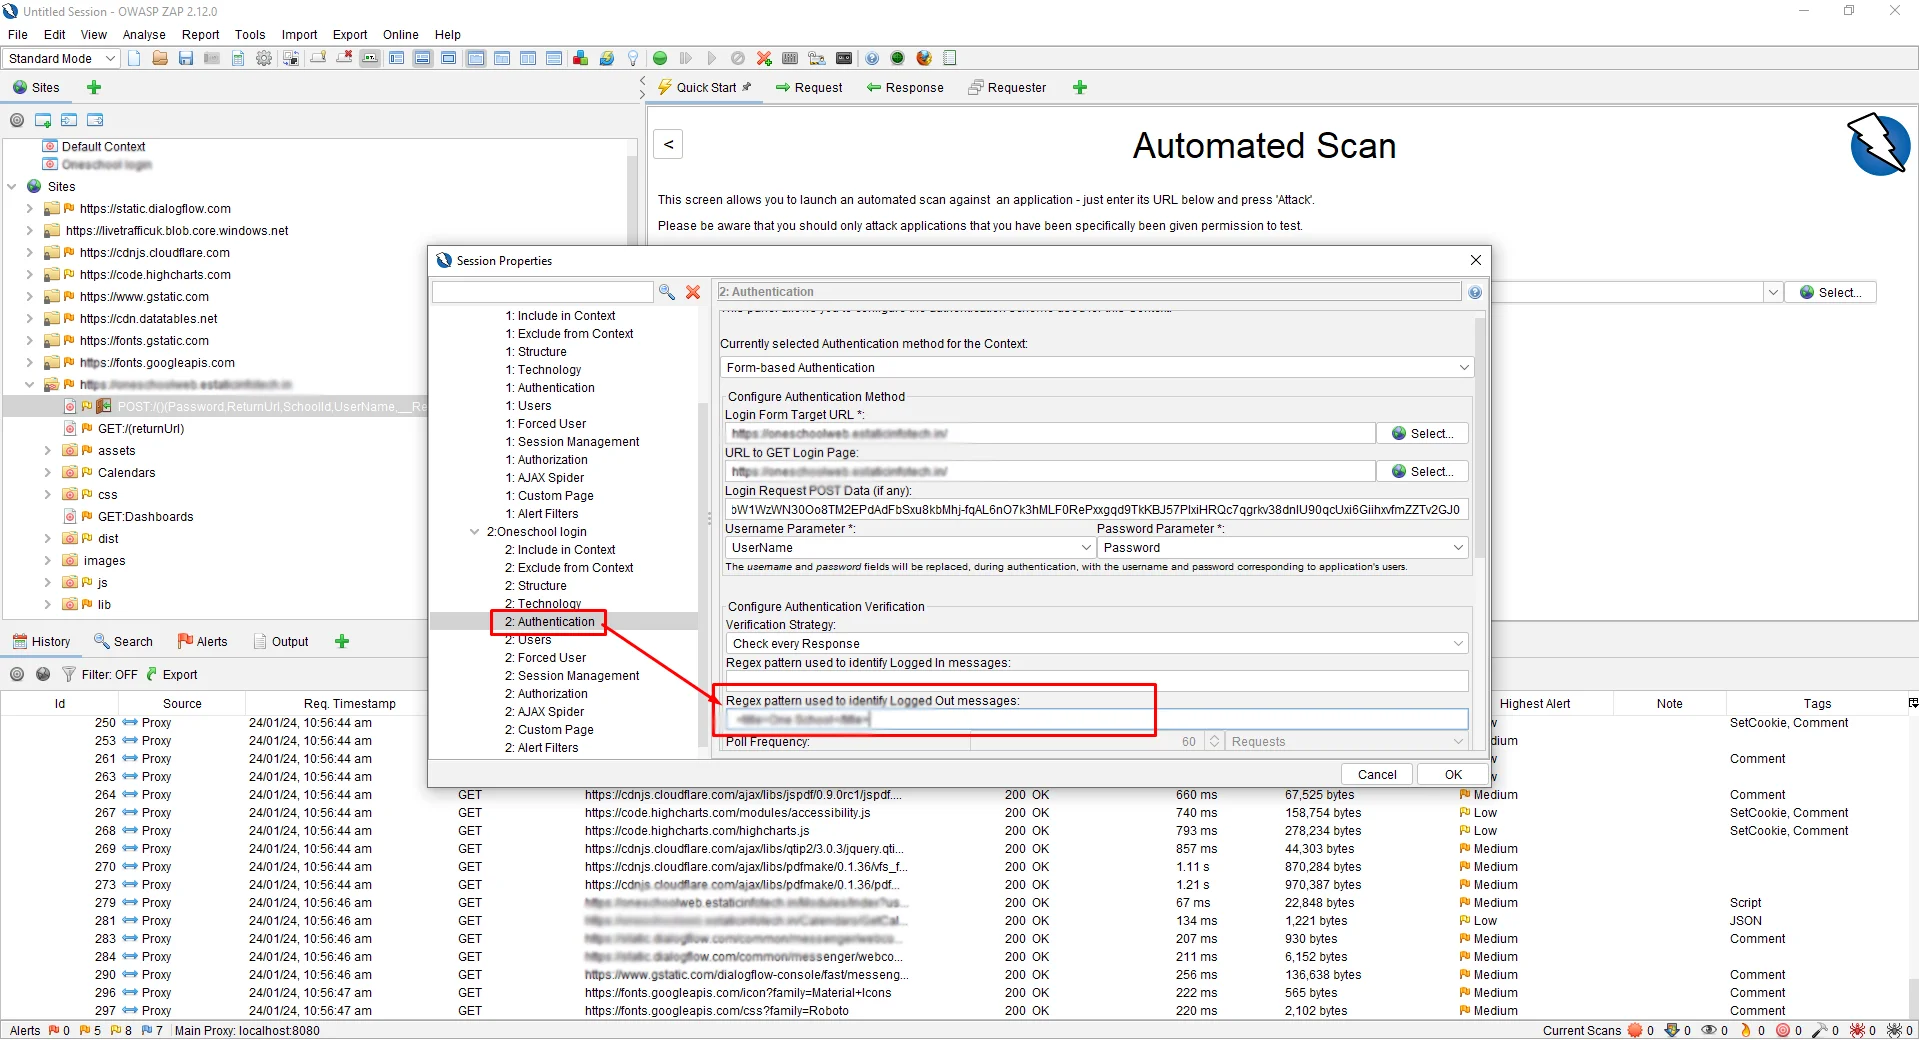Open the Form-based Authentication method dropdown
Screen dimensions: 1919x1040
[1095, 367]
